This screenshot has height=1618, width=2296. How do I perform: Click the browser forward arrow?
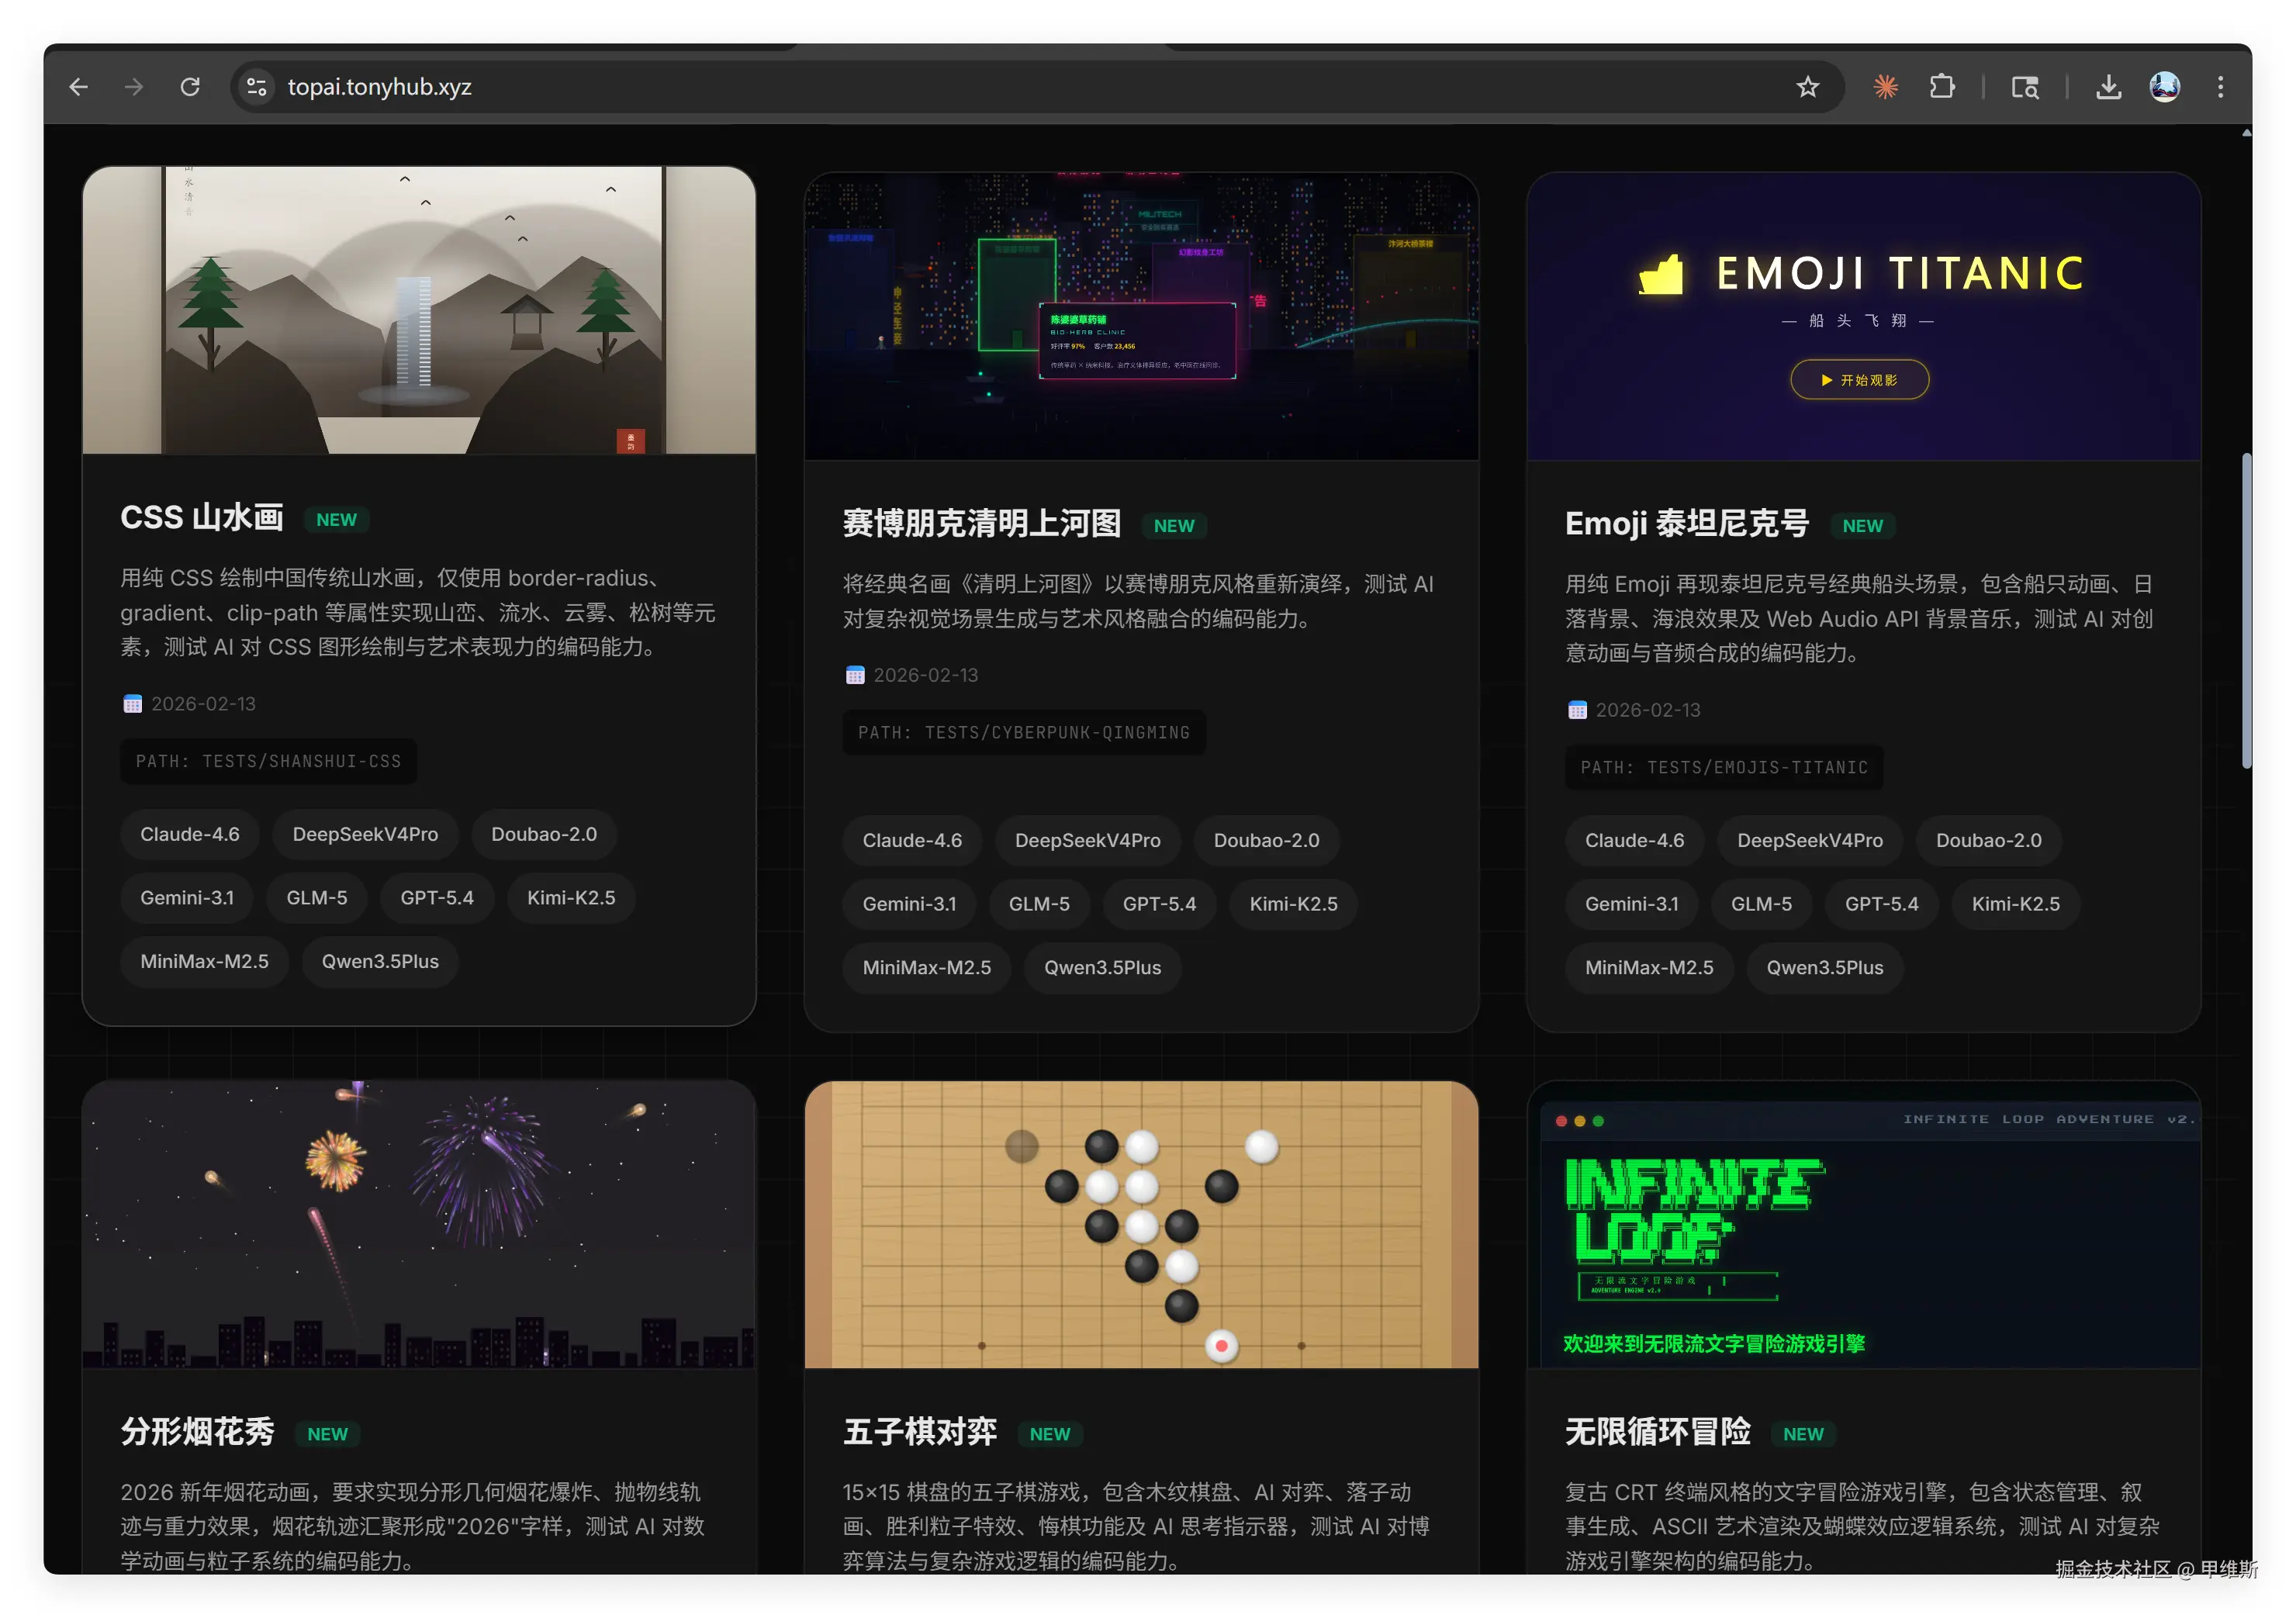pyautogui.click(x=134, y=87)
